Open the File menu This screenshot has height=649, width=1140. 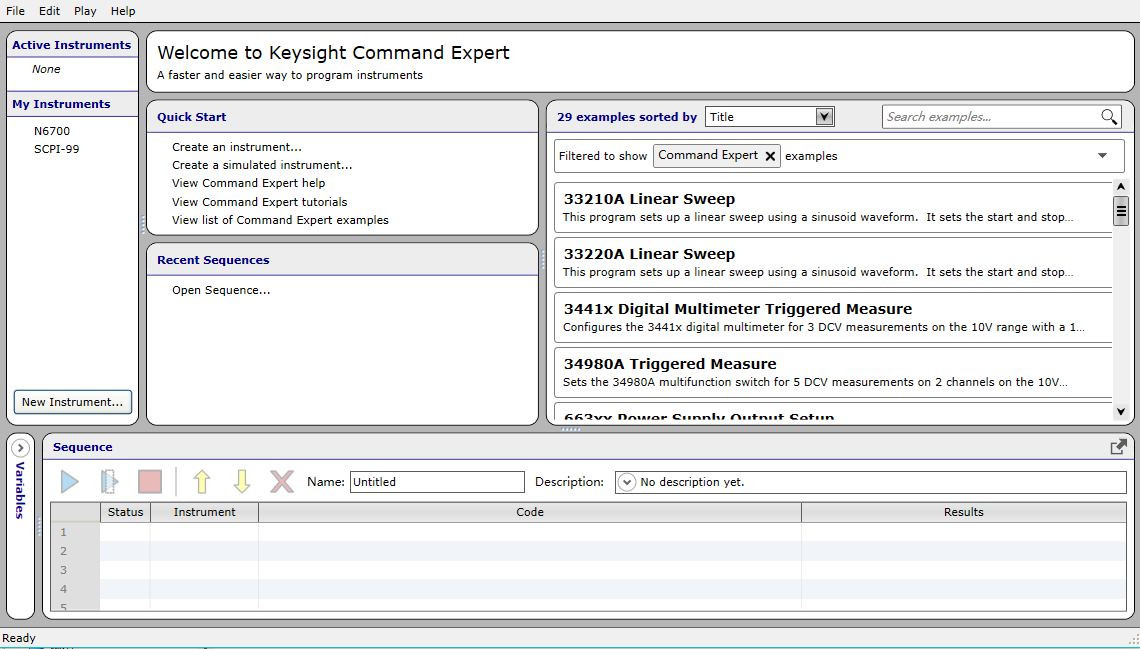coord(15,11)
